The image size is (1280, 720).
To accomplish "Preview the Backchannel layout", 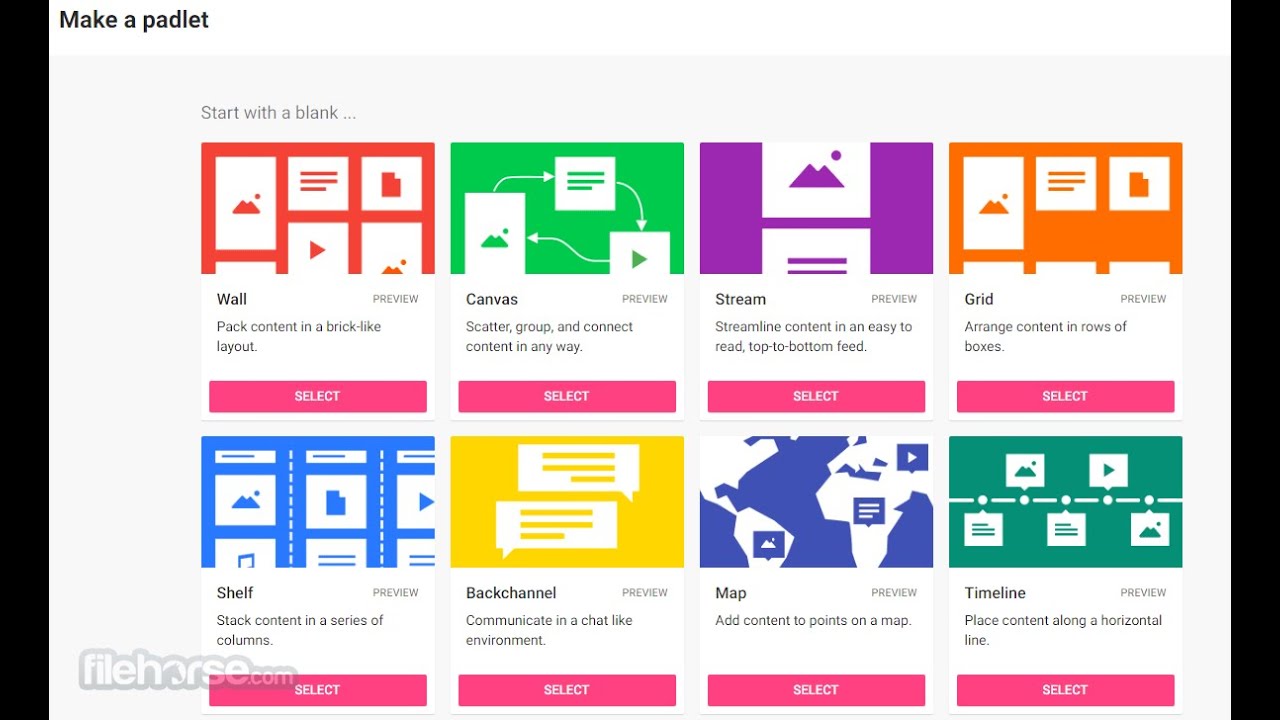I will coord(645,593).
